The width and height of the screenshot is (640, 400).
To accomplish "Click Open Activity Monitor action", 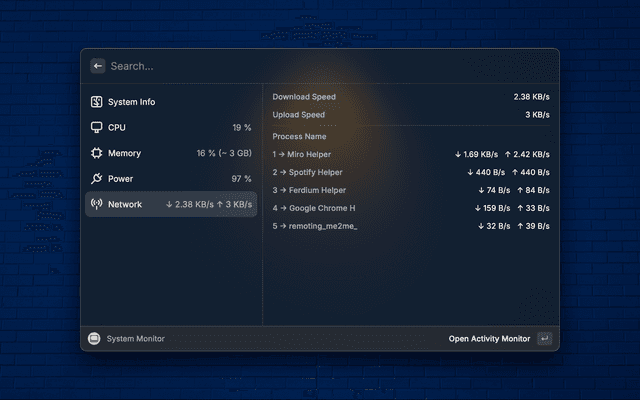I will point(489,339).
